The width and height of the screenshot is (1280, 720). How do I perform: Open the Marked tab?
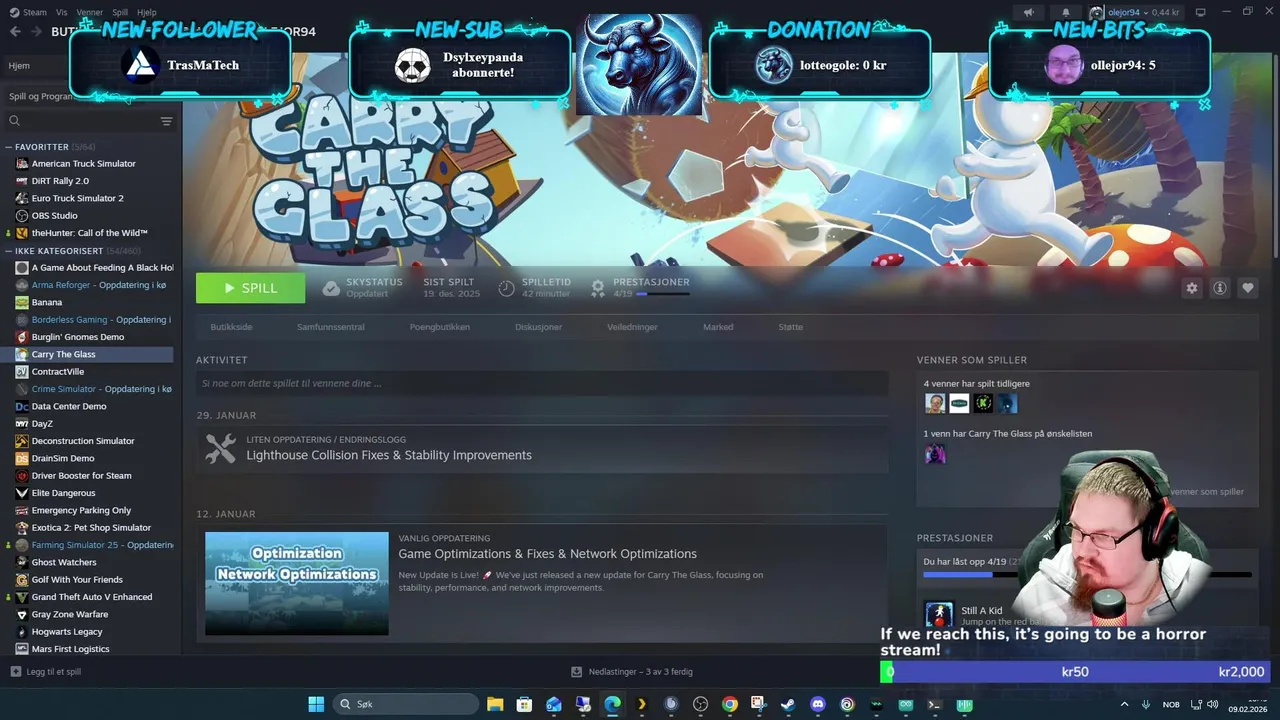[x=718, y=327]
